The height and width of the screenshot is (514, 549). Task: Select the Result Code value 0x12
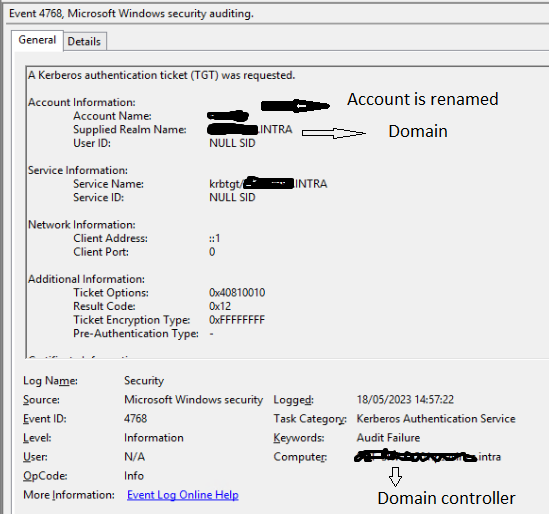pos(220,306)
